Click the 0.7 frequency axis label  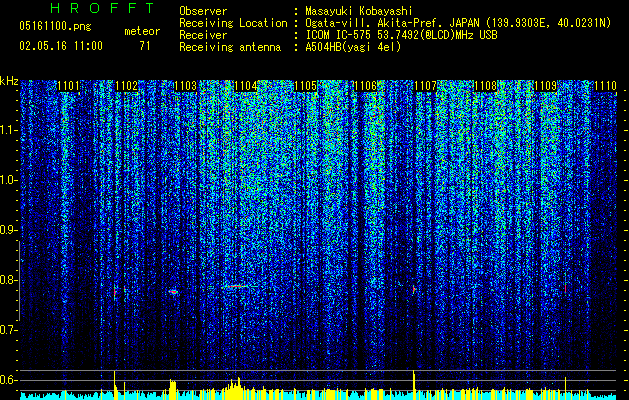tap(9, 330)
